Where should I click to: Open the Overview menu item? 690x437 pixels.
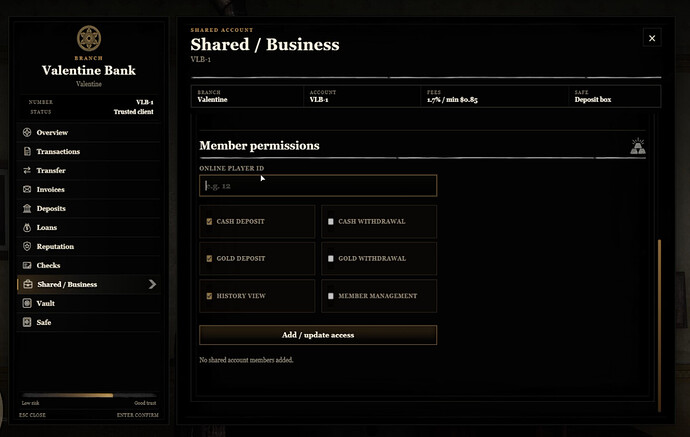pos(89,132)
